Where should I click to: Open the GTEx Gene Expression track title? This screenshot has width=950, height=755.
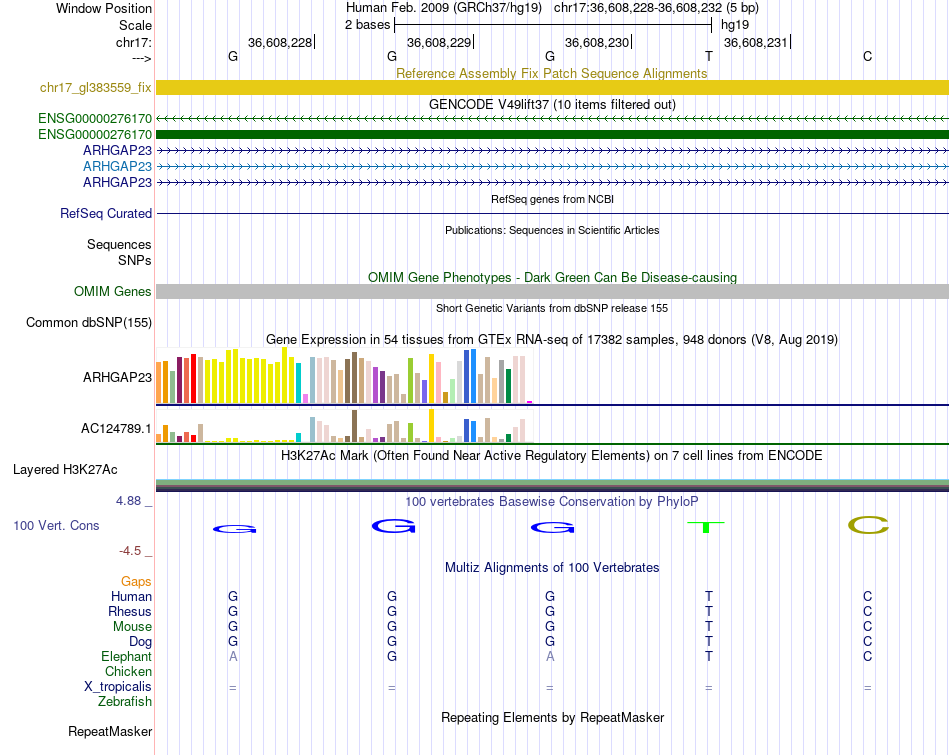tap(552, 339)
